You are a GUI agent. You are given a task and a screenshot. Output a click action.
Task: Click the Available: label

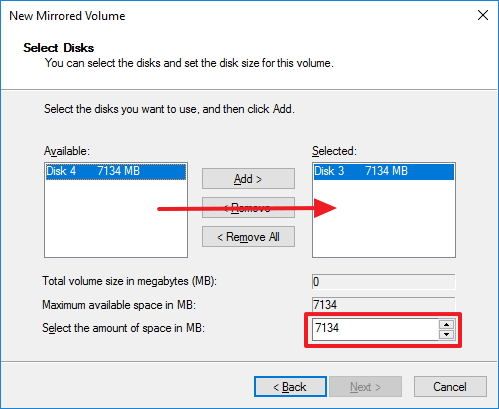coord(67,151)
